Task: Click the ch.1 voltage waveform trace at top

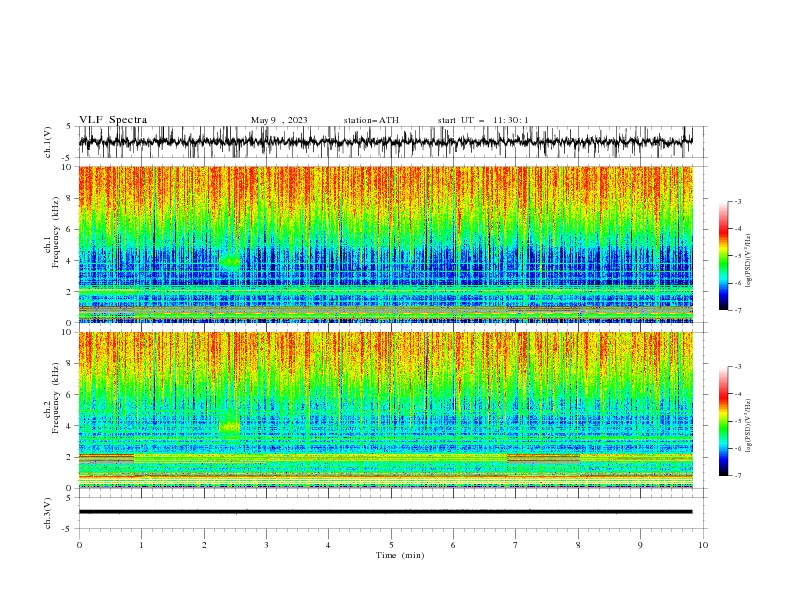Action: [386, 142]
